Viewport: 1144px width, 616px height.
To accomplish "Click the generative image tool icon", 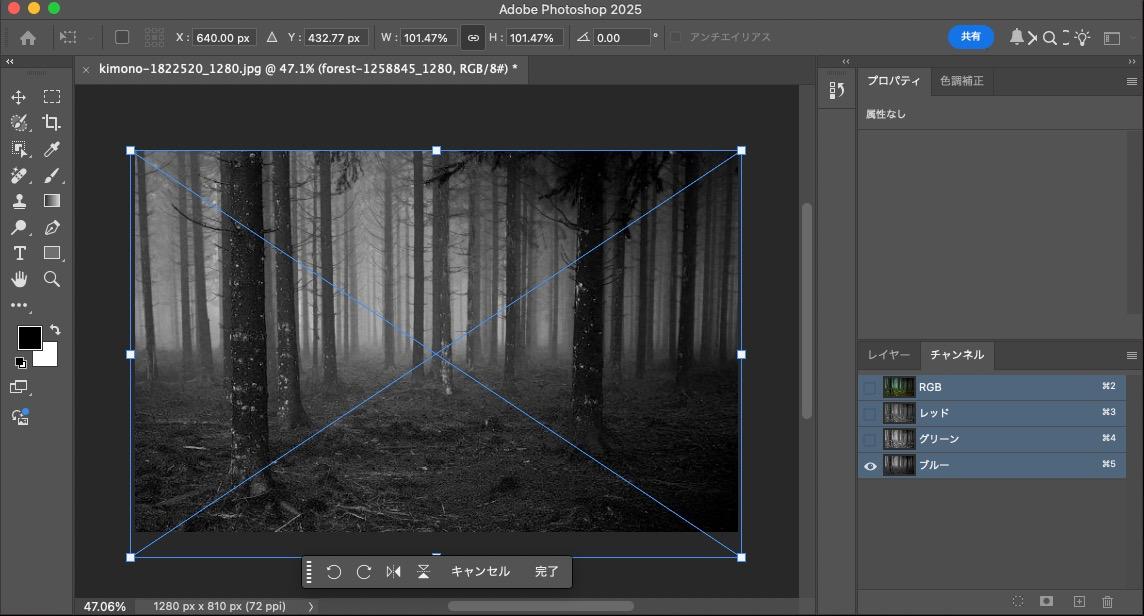I will [20, 417].
